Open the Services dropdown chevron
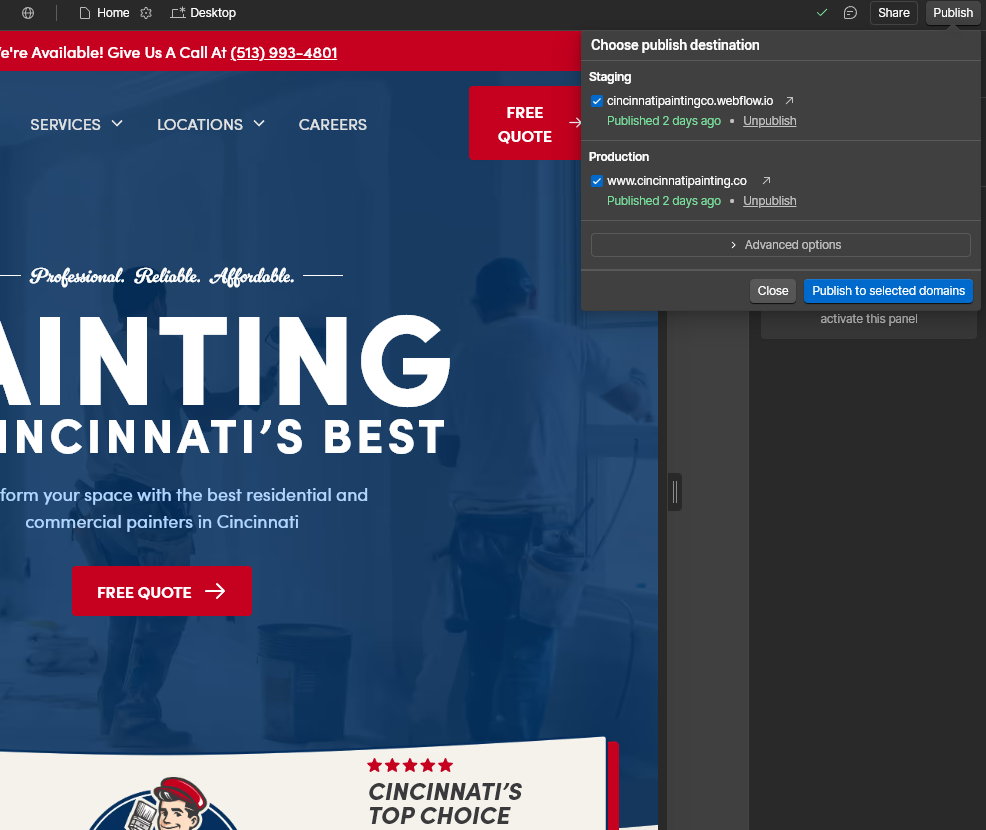Screen dimensions: 986x830 pyautogui.click(x=117, y=123)
